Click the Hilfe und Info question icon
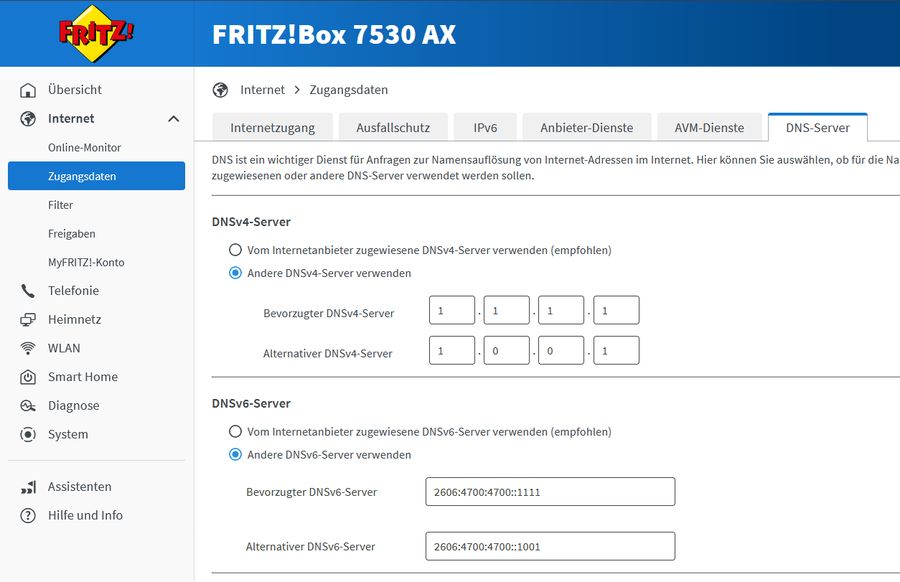This screenshot has width=900, height=582. click(29, 516)
